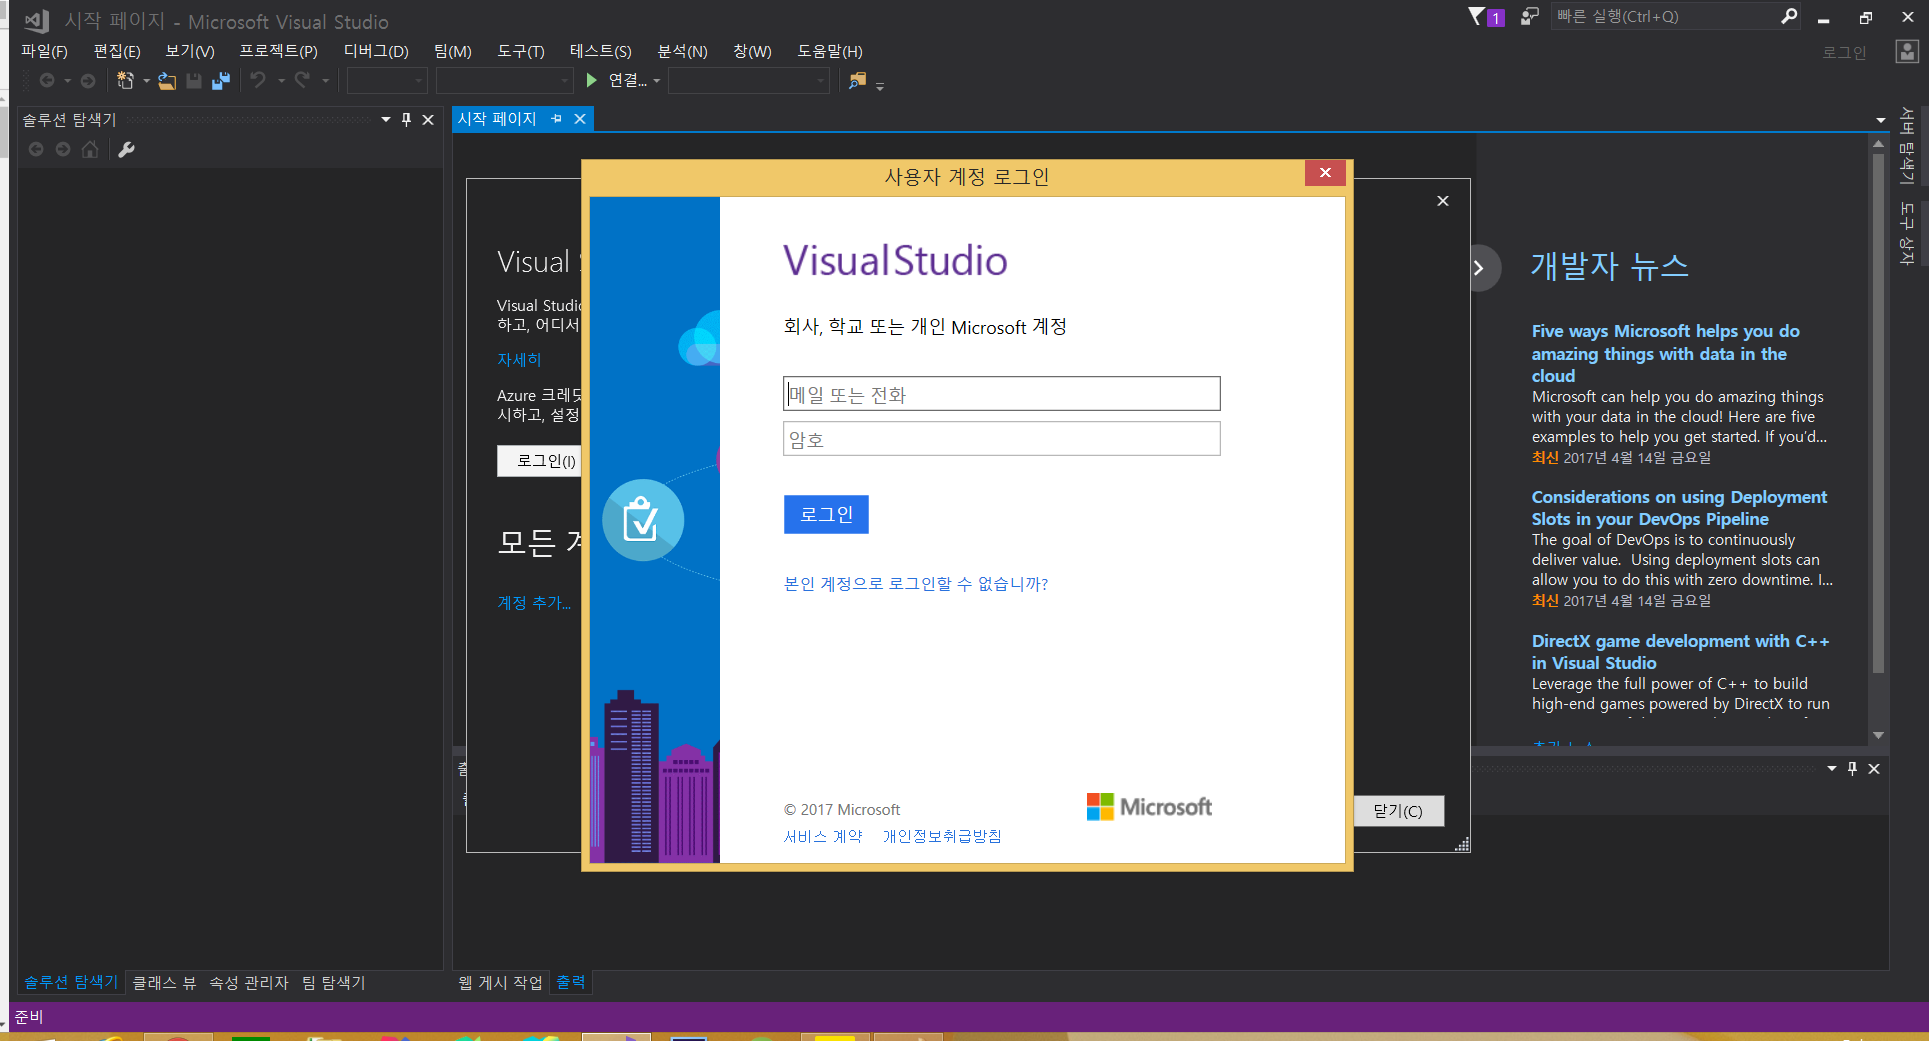The image size is (1929, 1041).
Task: Open the 편집(E) menu
Action: point(117,51)
